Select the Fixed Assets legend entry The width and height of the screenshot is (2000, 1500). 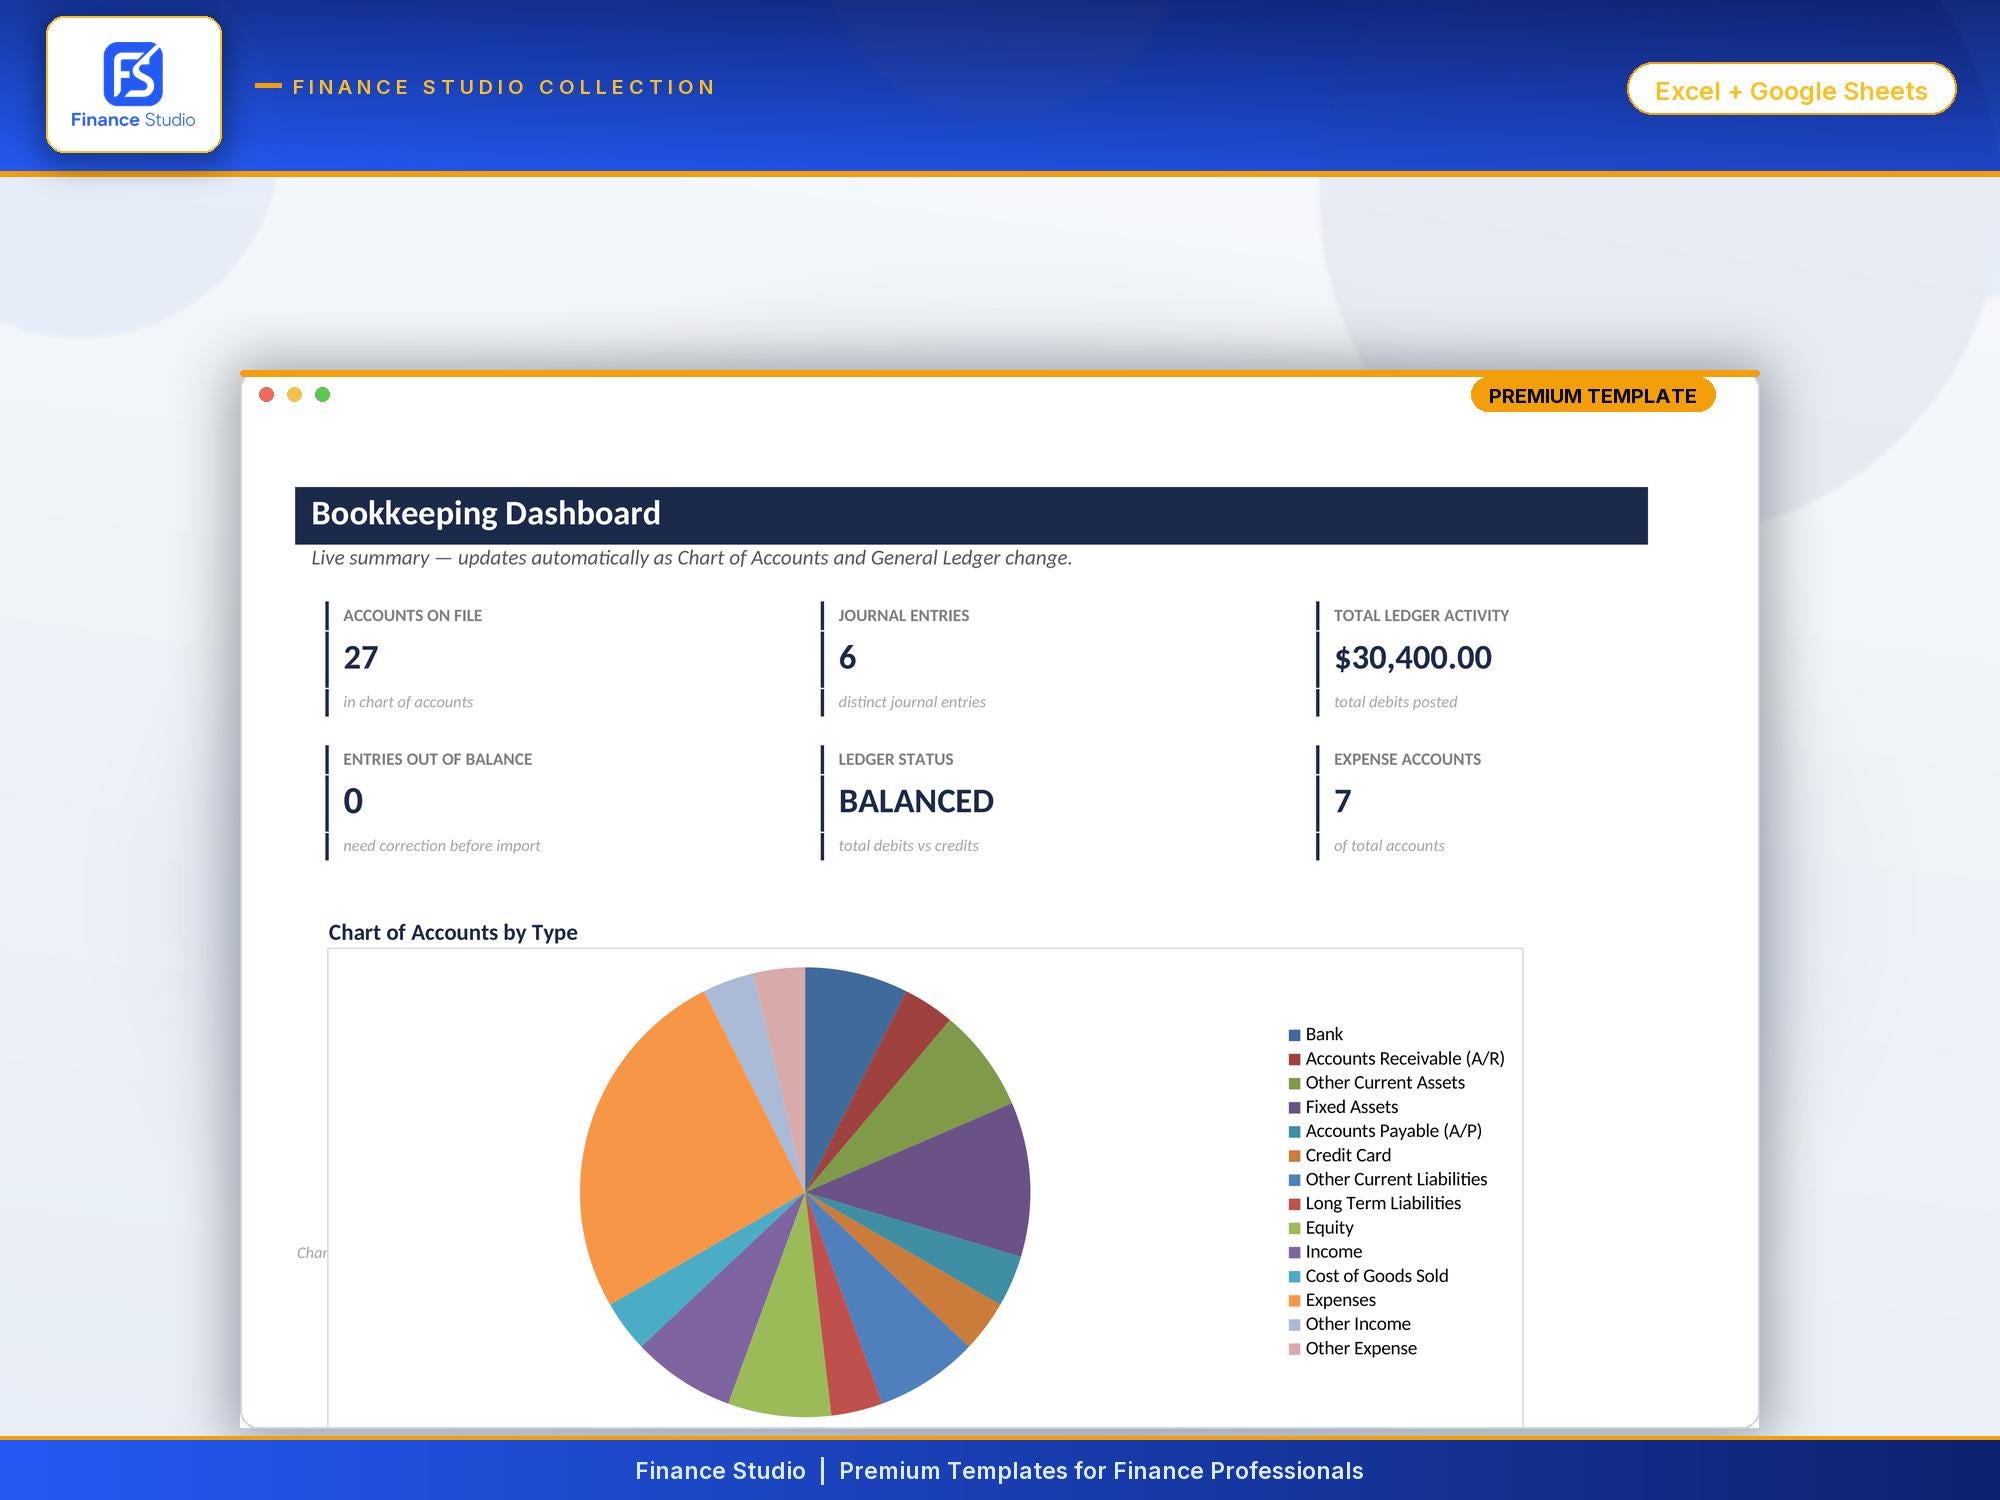tap(1343, 1107)
